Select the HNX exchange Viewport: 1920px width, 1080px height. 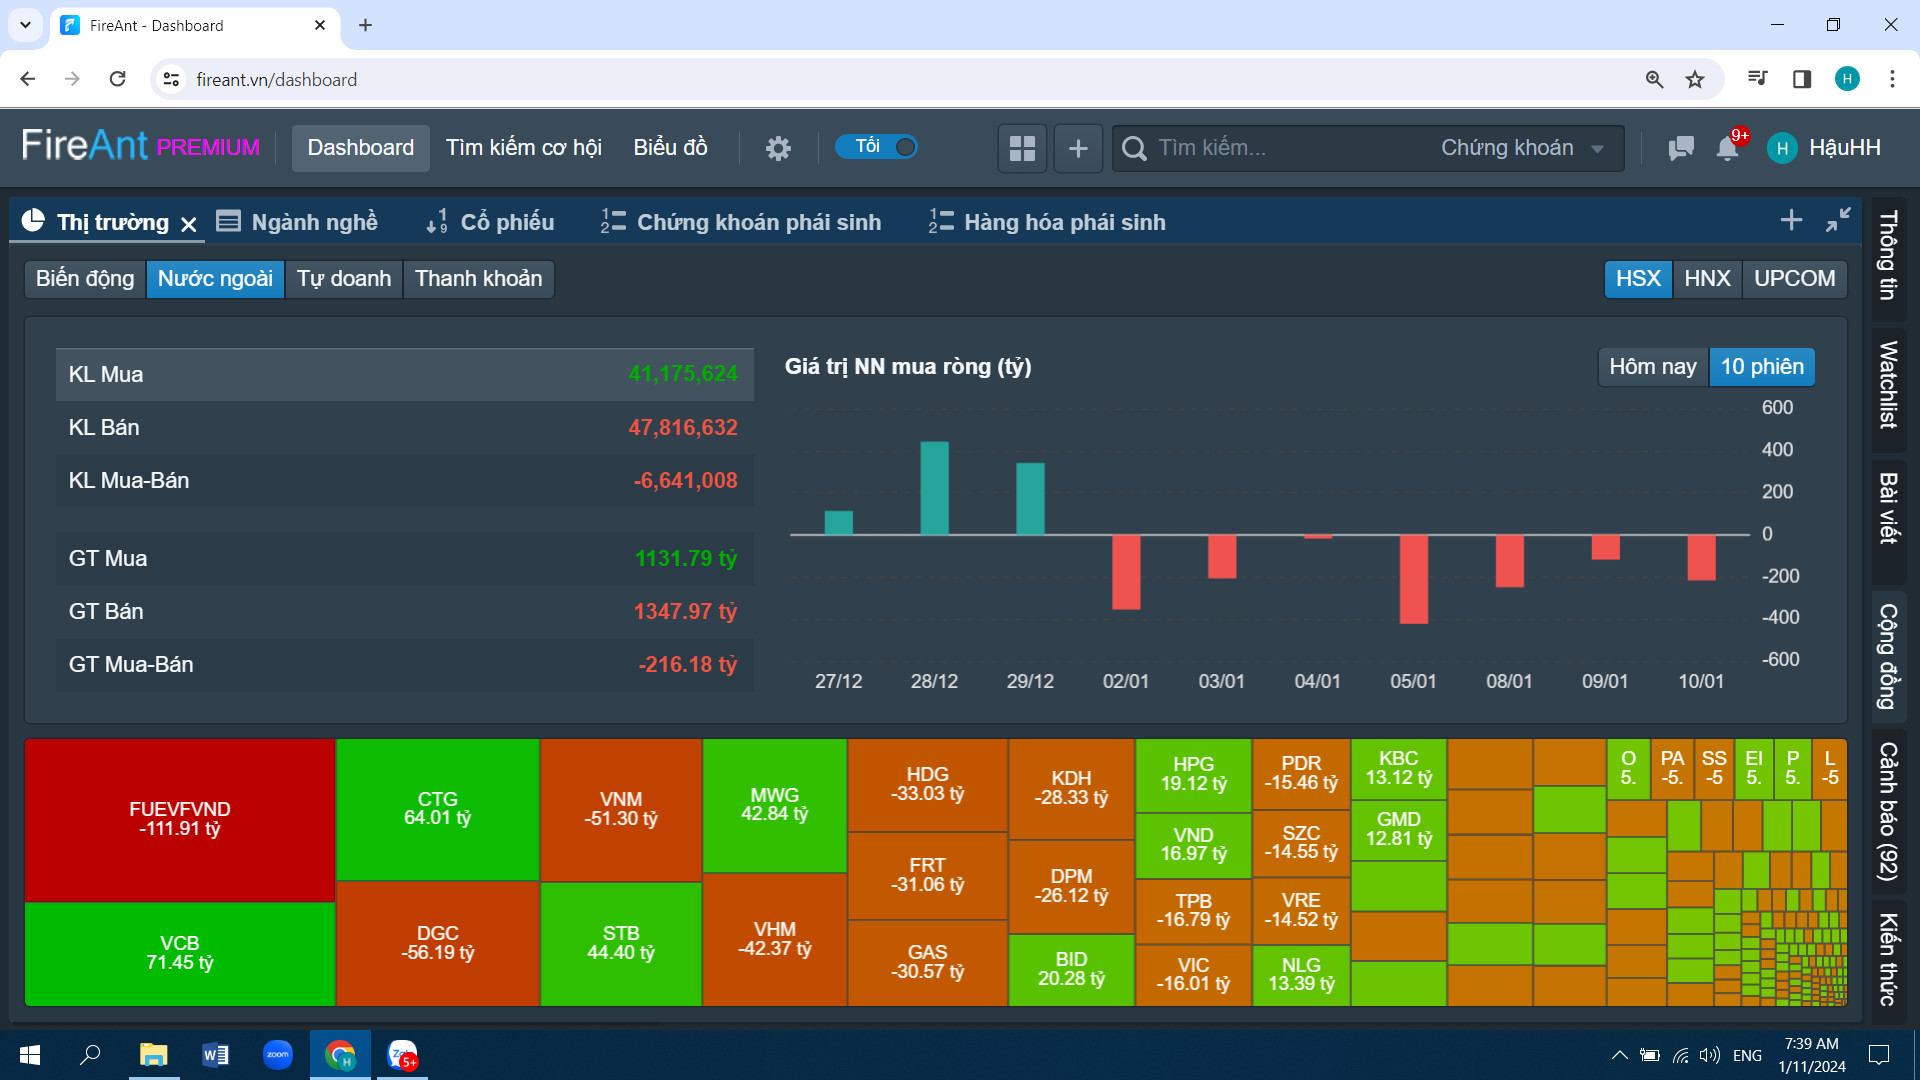[1706, 278]
